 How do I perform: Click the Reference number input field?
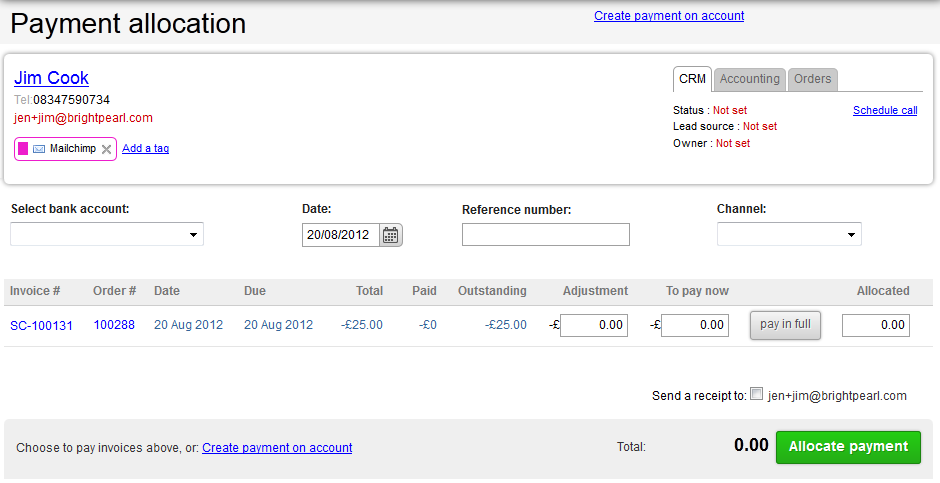pyautogui.click(x=546, y=235)
